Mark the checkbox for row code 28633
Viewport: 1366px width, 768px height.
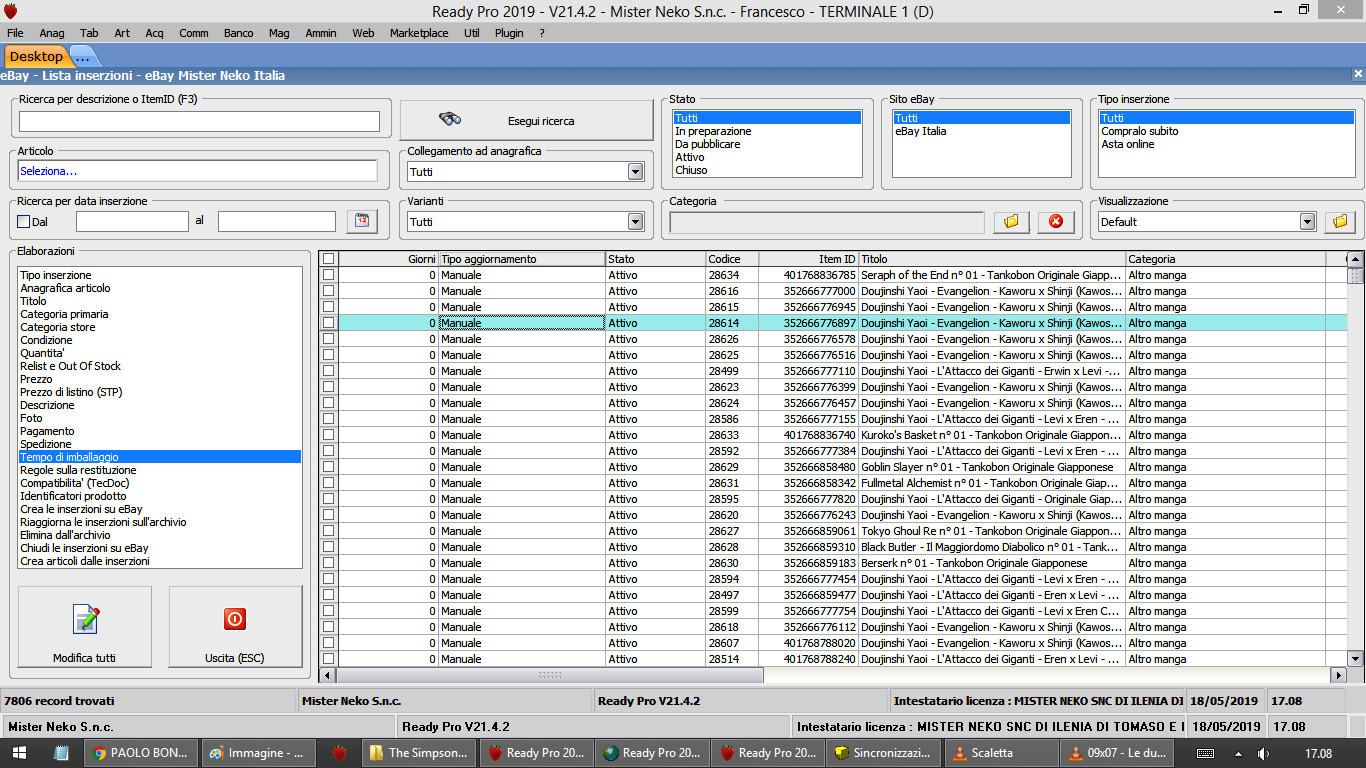328,435
